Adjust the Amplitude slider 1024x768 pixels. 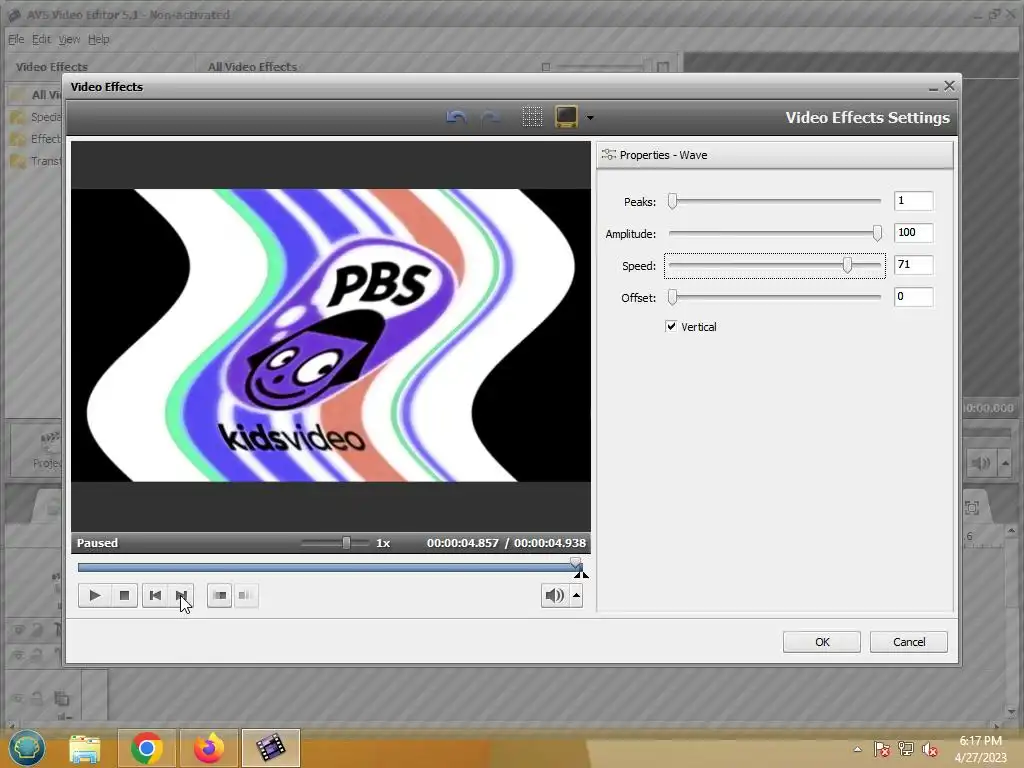[775, 233]
